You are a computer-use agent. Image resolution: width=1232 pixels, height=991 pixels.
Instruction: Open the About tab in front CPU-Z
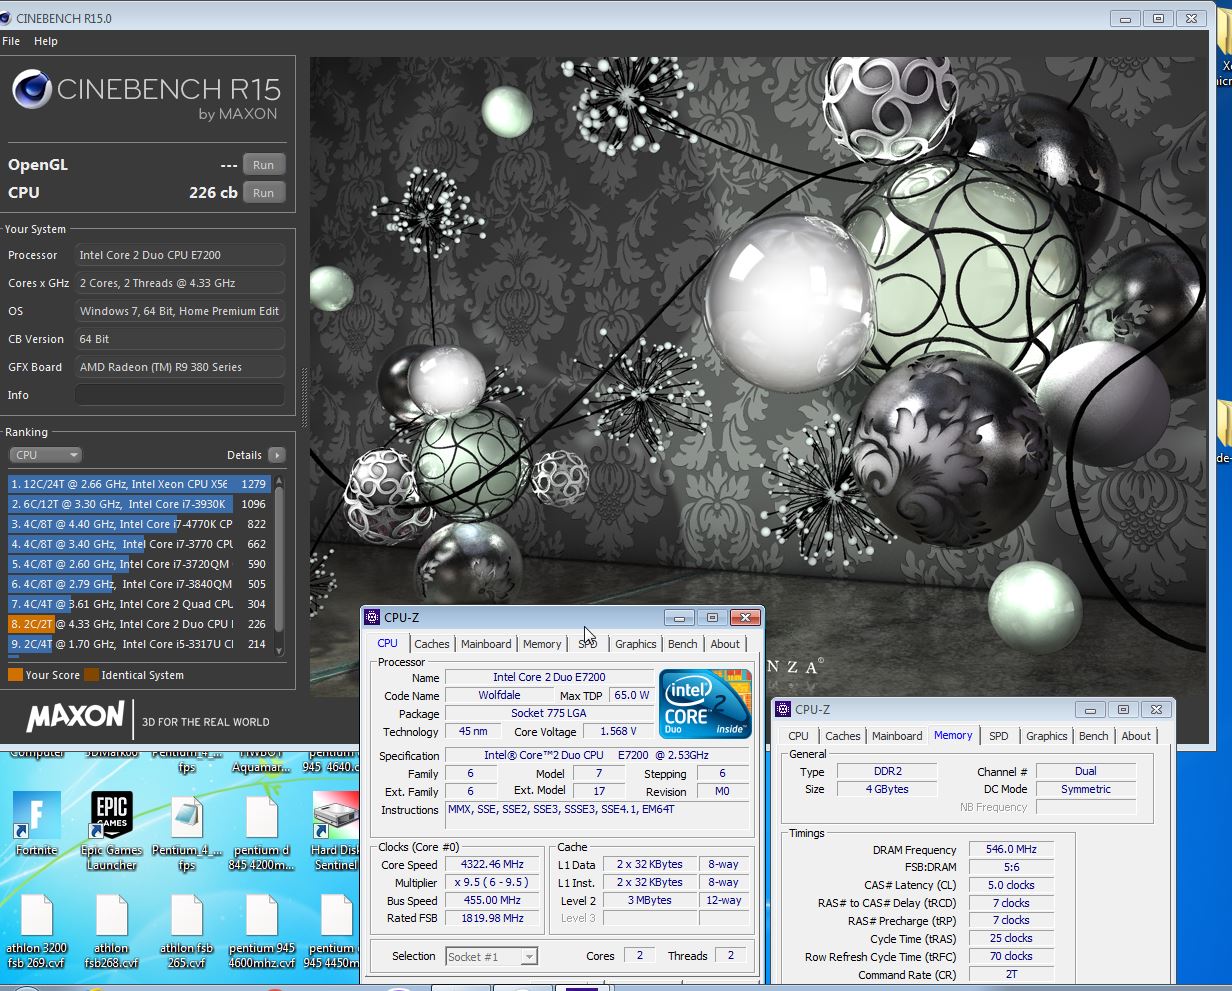click(725, 644)
